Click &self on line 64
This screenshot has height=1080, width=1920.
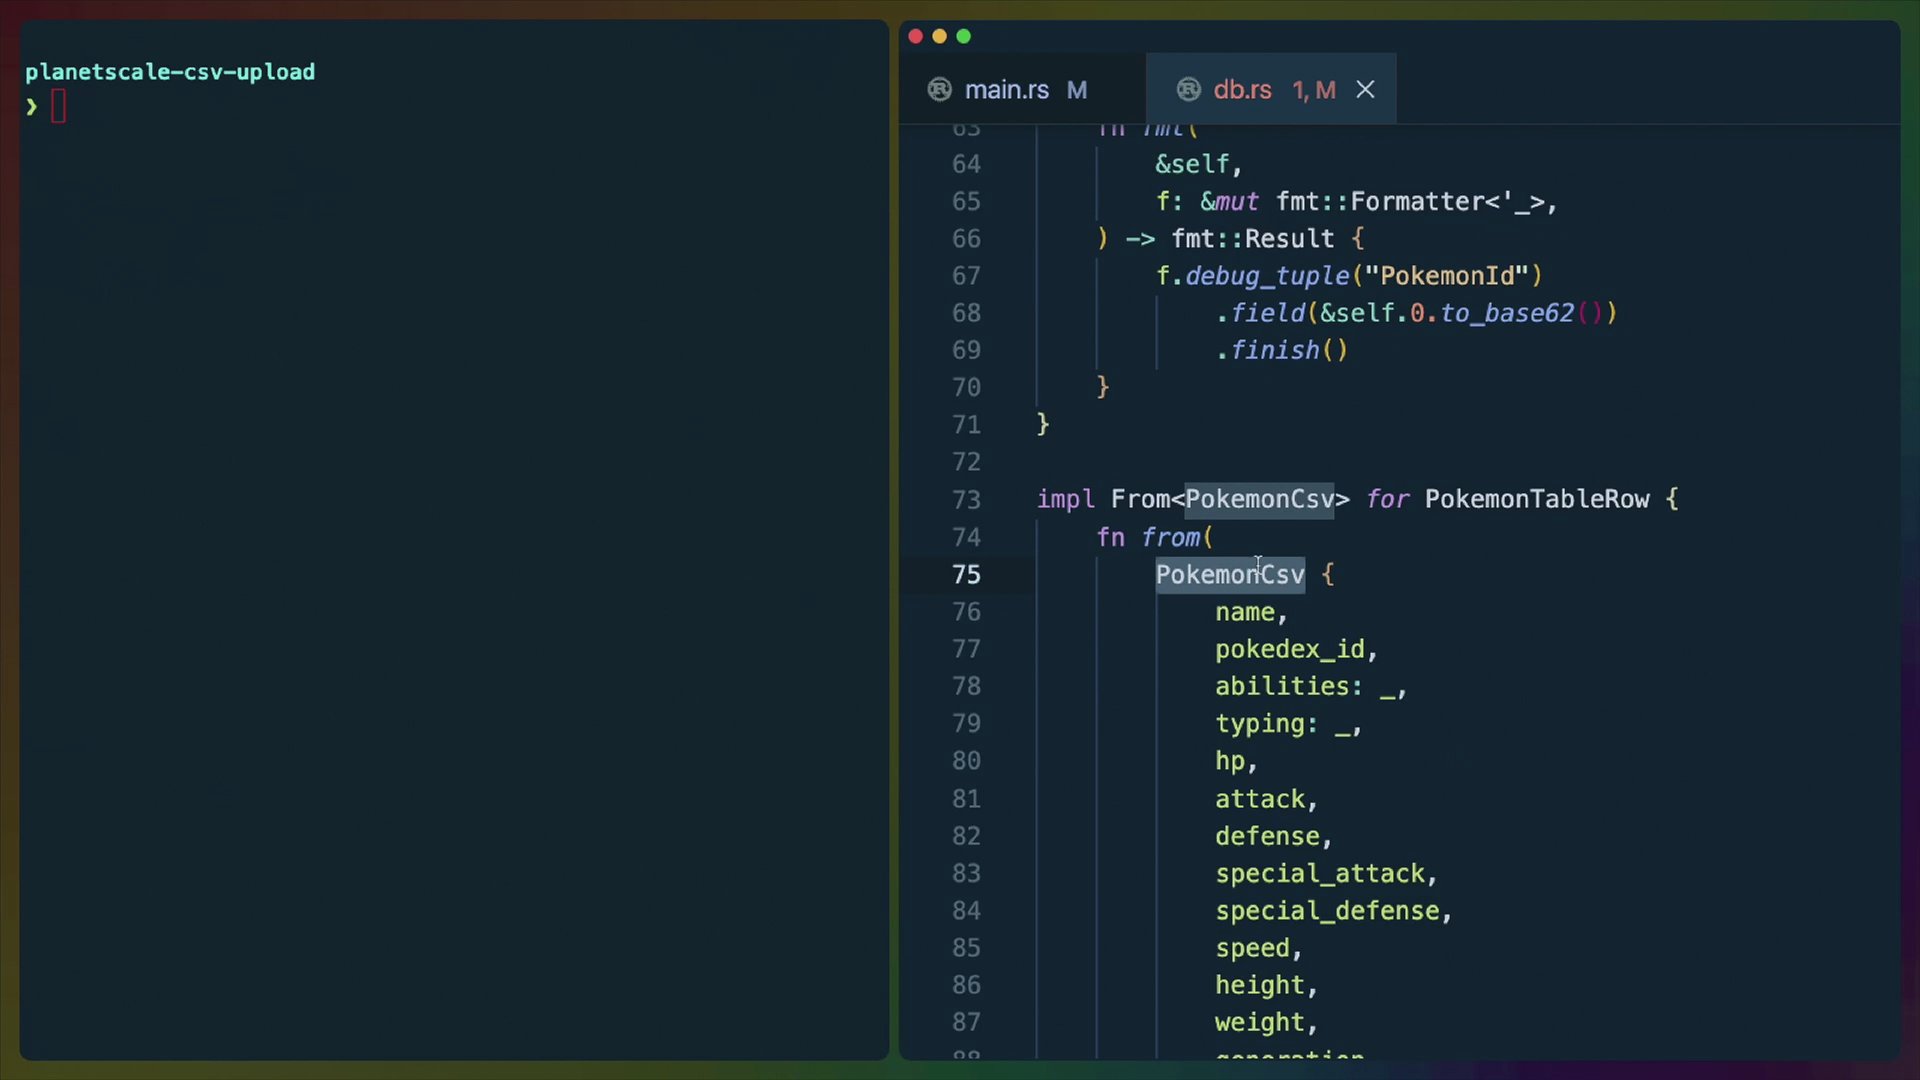pos(1192,164)
